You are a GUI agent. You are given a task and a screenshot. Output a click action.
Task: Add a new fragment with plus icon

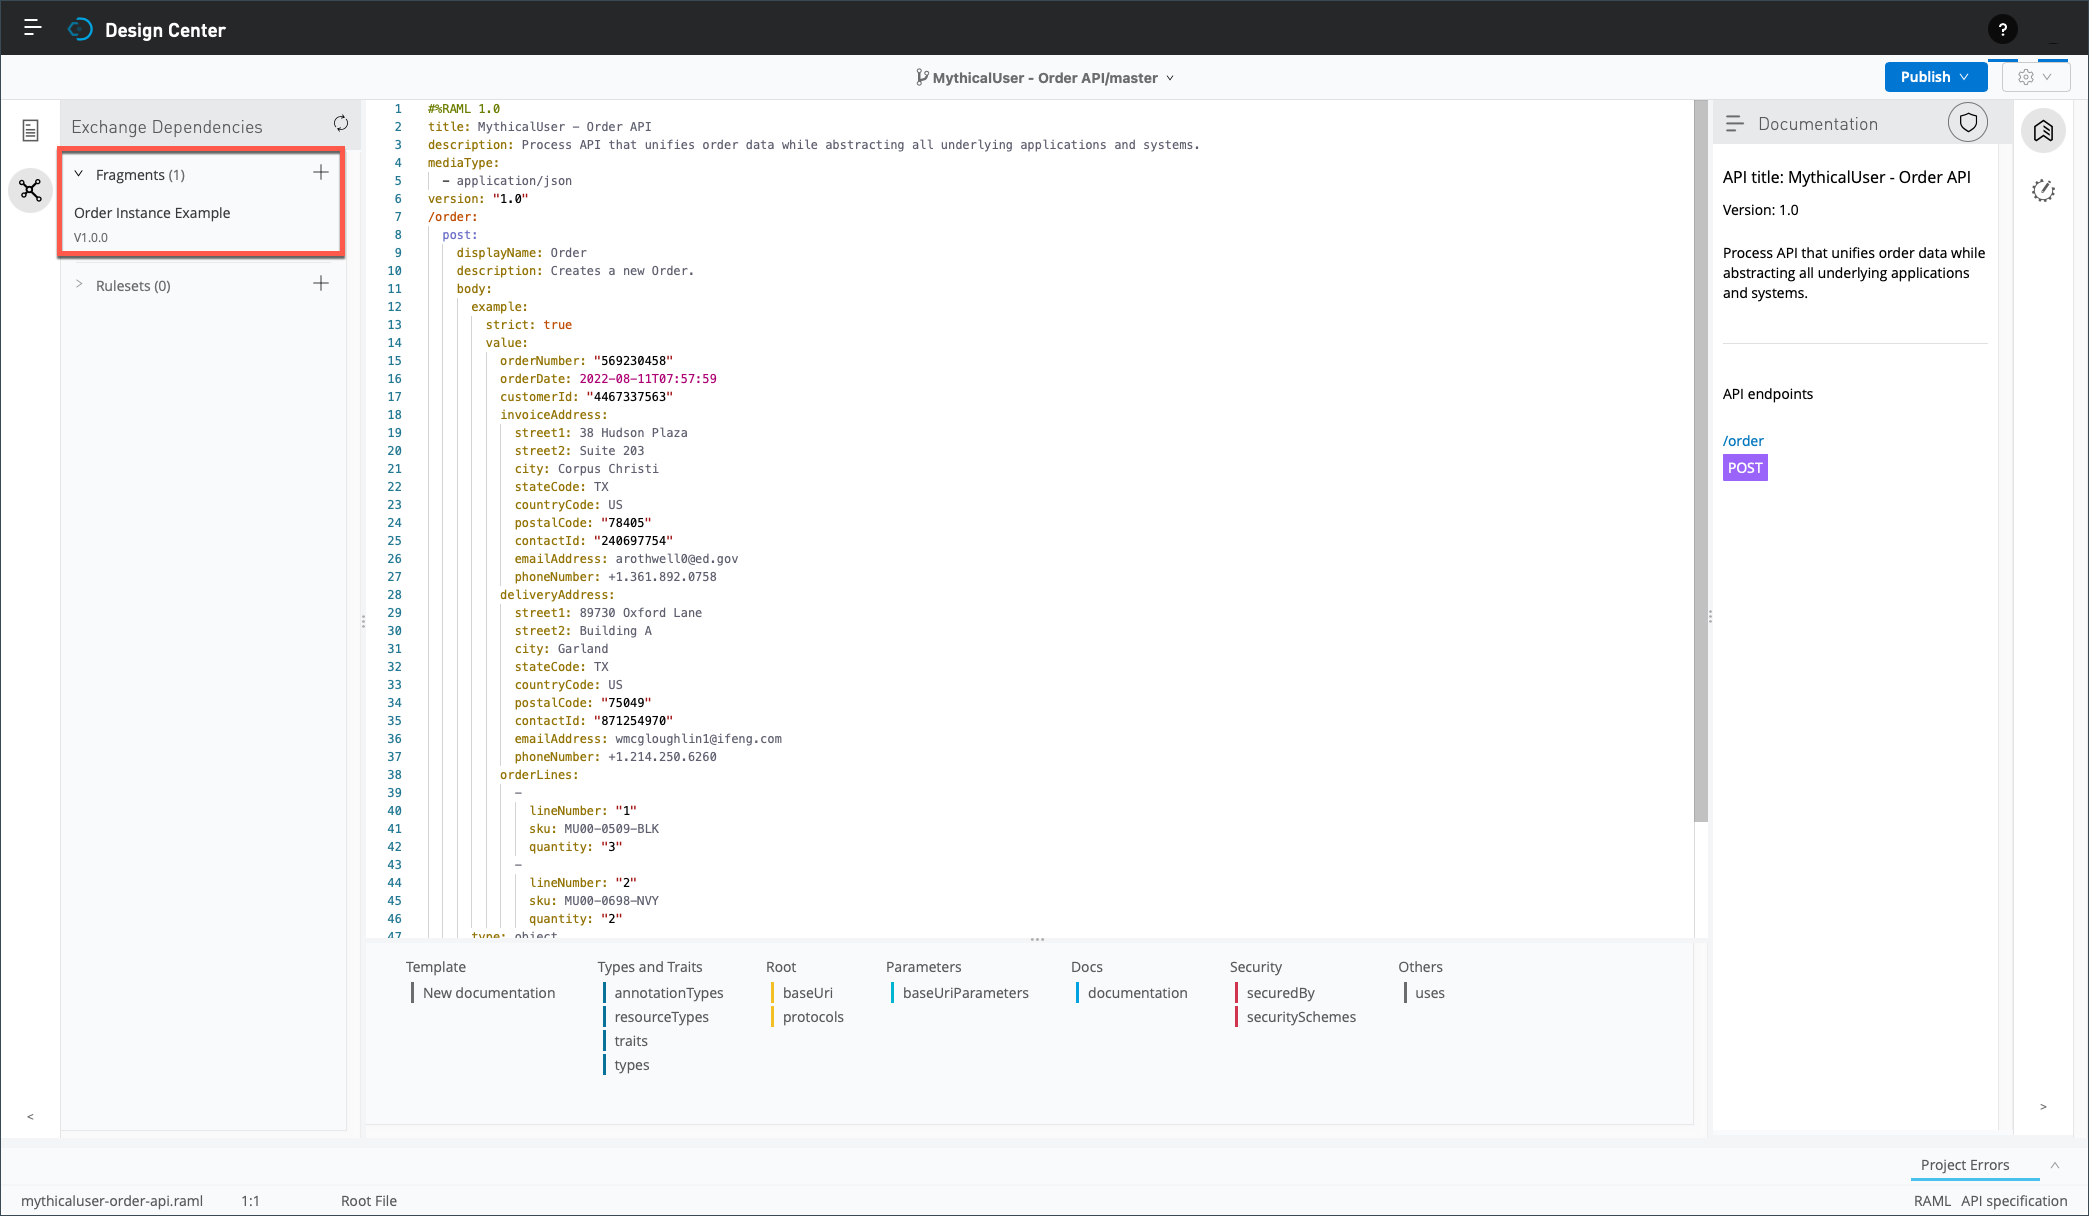click(x=321, y=172)
